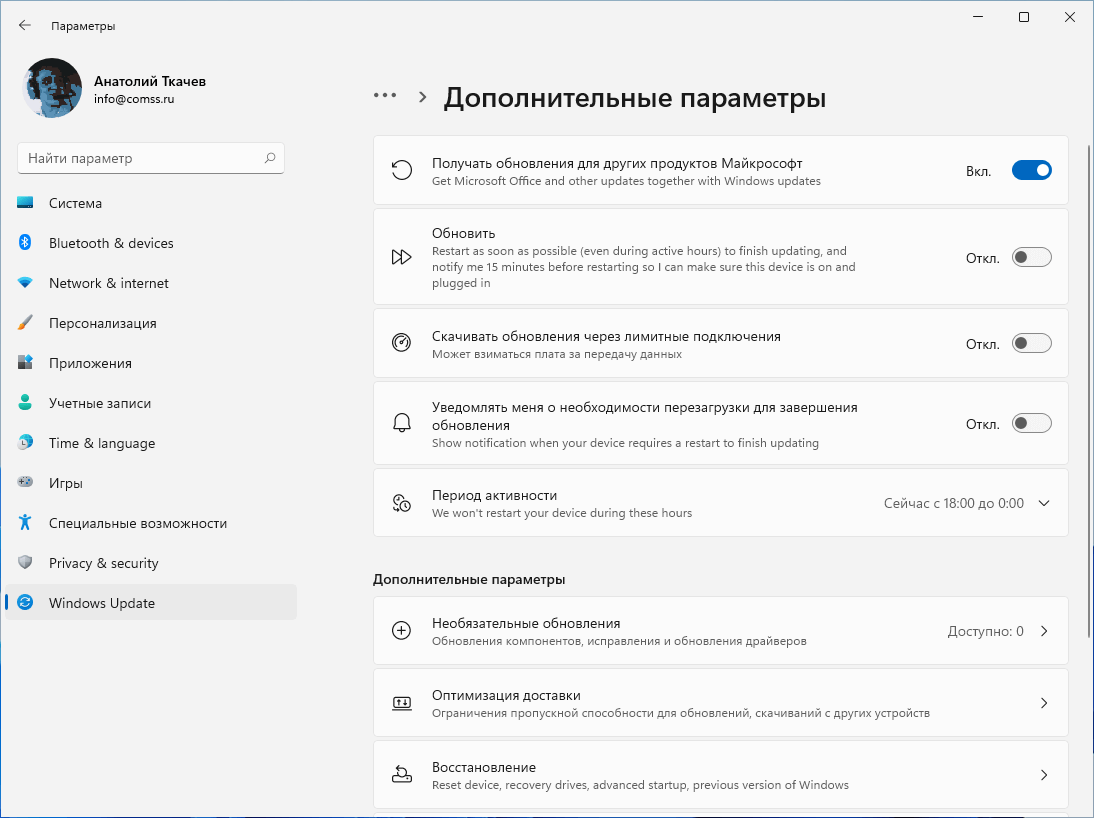
Task: Disable updates for other Microsoft products toggle
Action: coord(1031,171)
